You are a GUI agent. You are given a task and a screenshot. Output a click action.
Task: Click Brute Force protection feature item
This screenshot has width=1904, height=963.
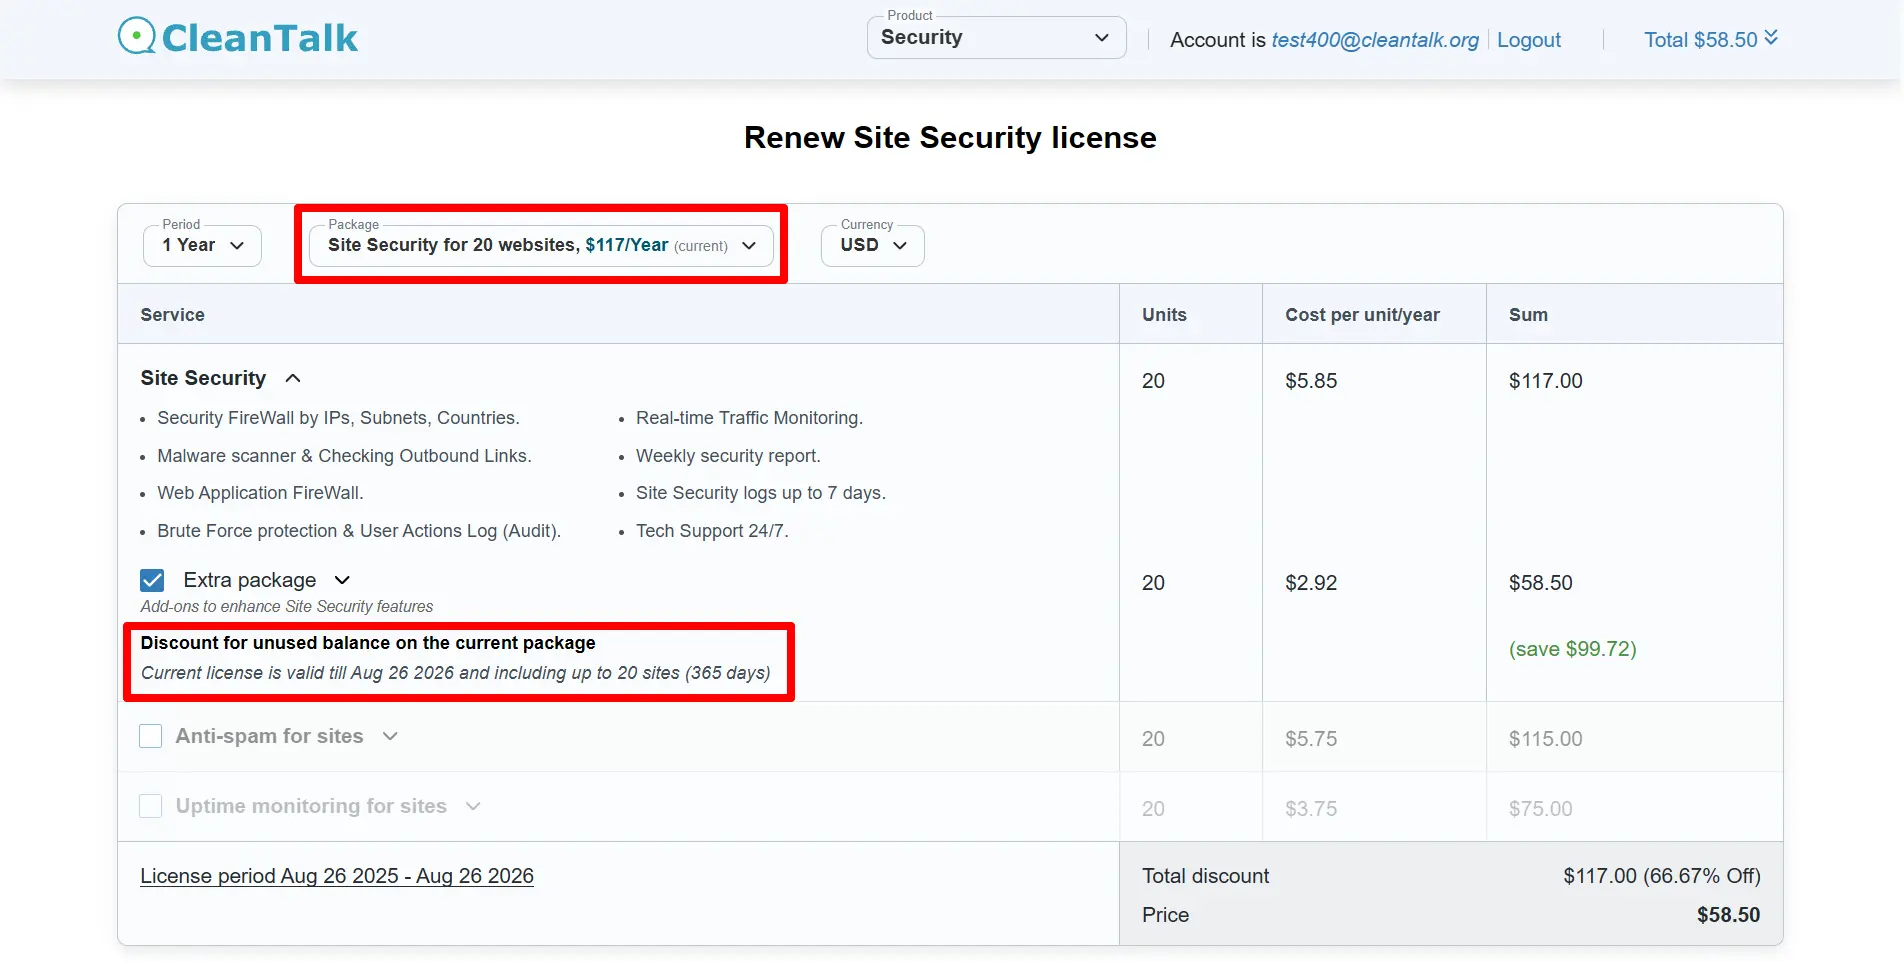pos(359,531)
